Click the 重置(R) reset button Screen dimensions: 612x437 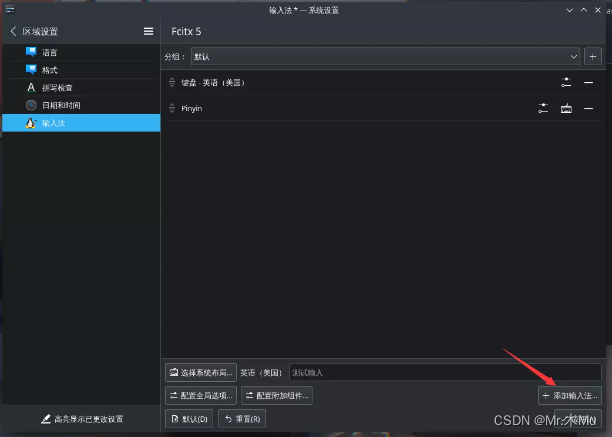[242, 419]
